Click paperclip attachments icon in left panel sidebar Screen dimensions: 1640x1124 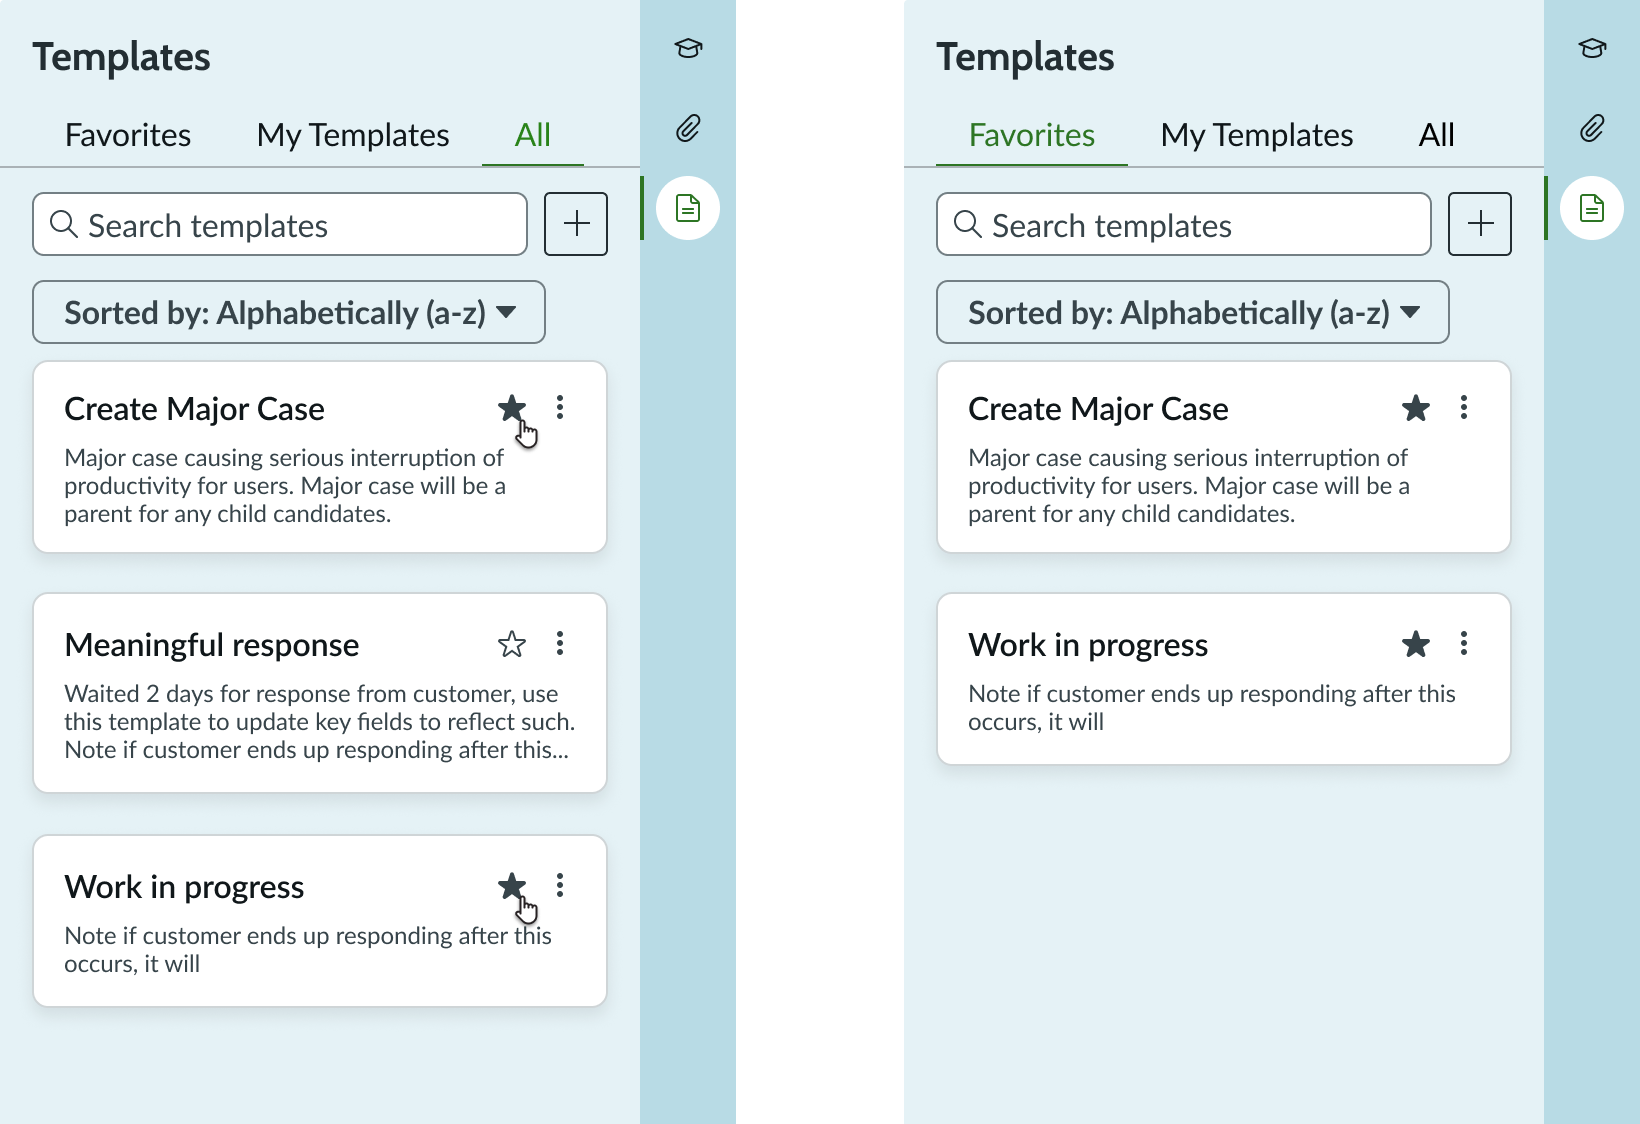[x=688, y=128]
